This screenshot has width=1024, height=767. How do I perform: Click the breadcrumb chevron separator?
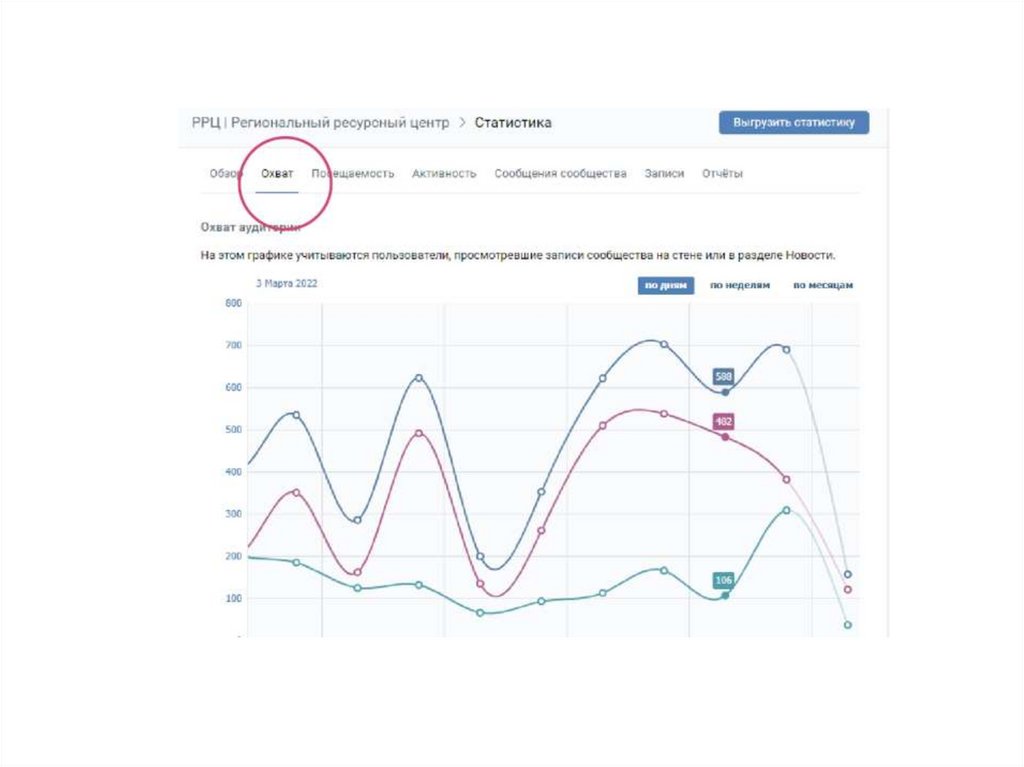tap(462, 122)
